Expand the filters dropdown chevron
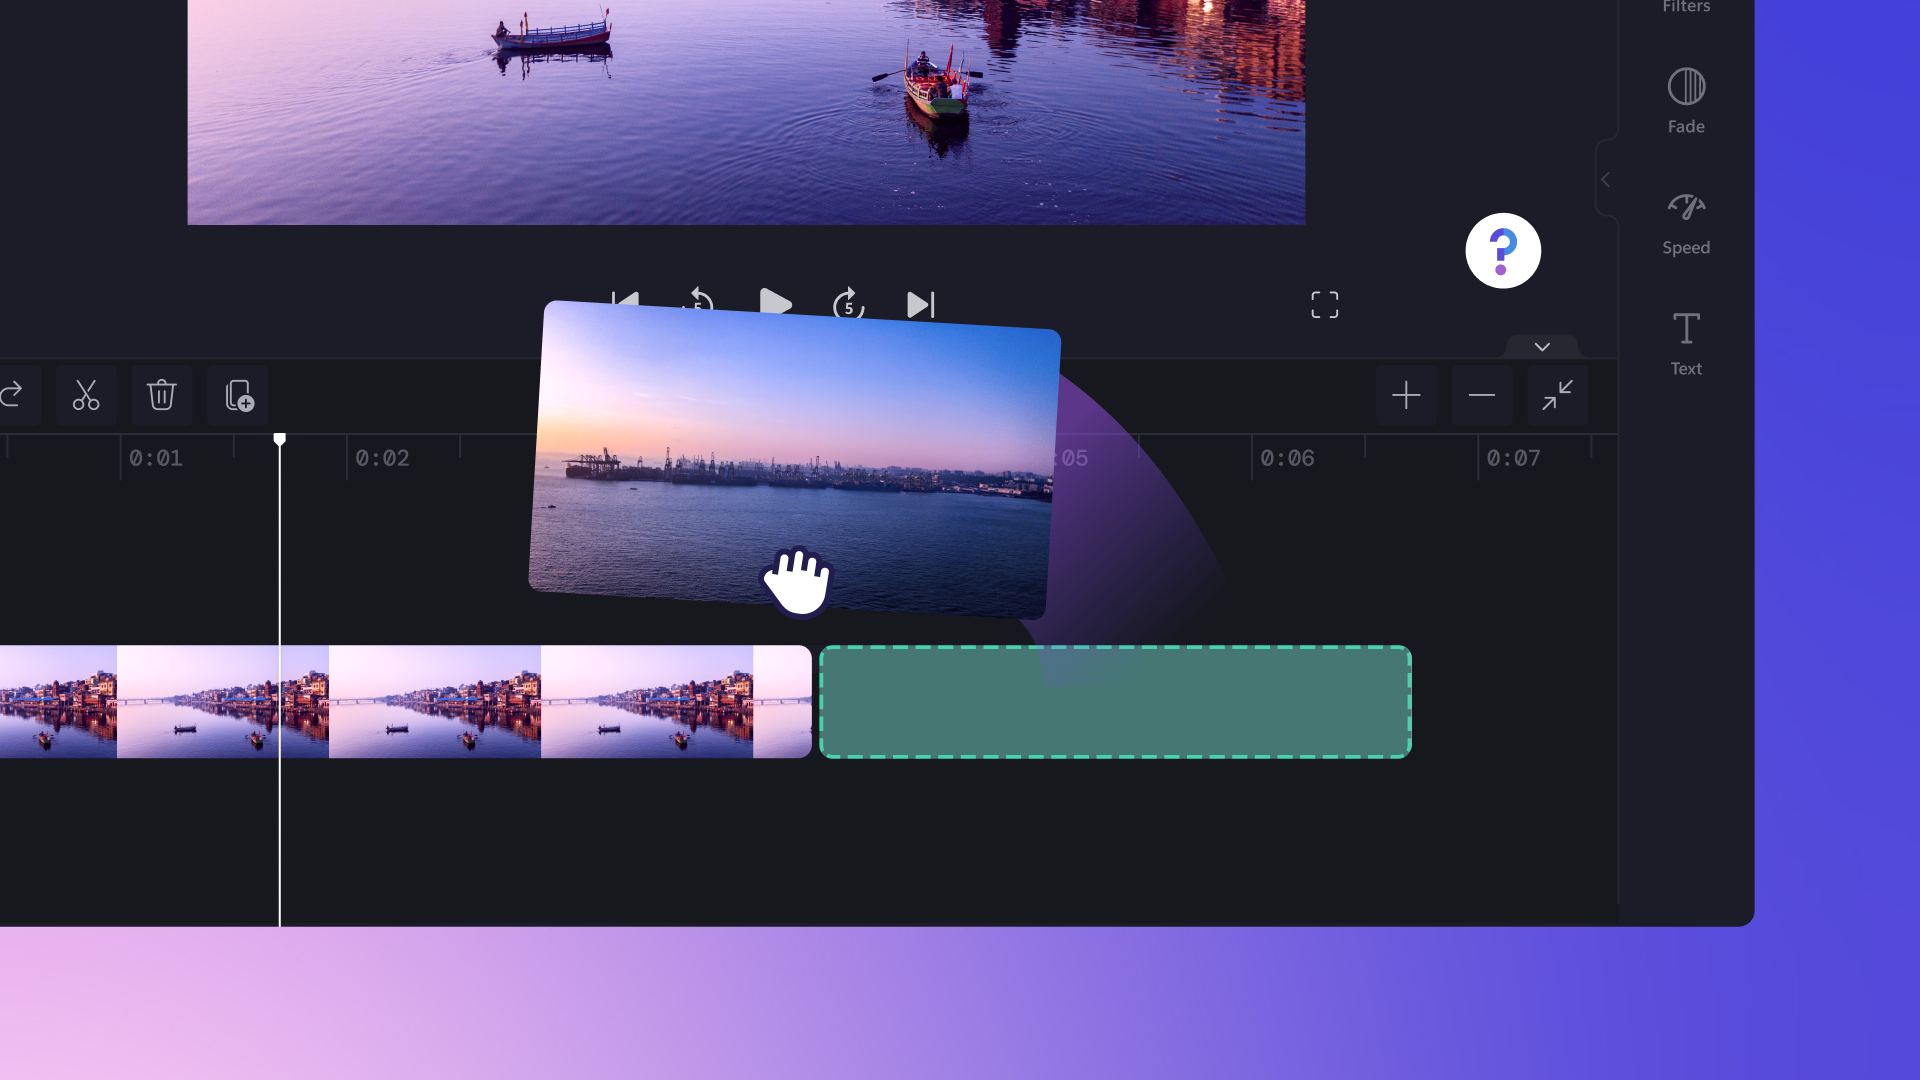 [1542, 347]
